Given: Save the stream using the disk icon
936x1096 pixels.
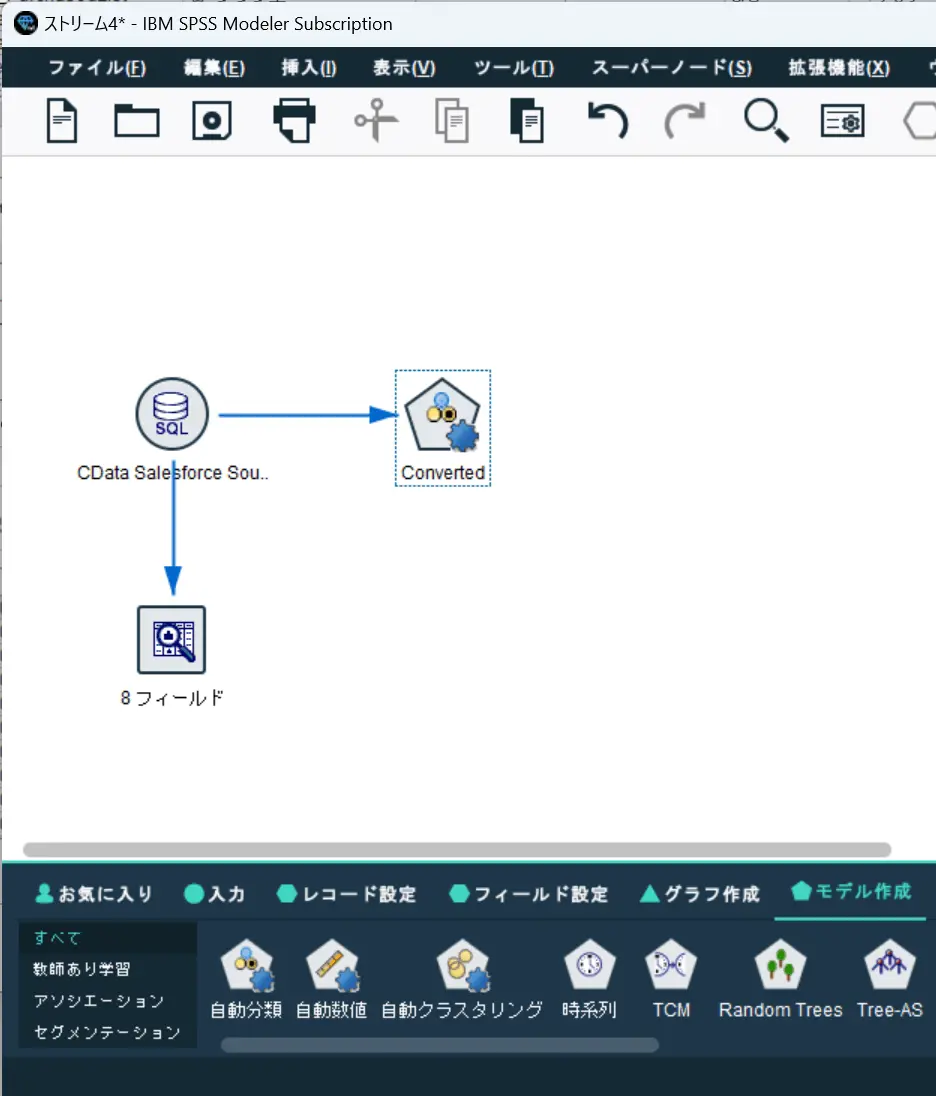Looking at the screenshot, I should [x=212, y=121].
